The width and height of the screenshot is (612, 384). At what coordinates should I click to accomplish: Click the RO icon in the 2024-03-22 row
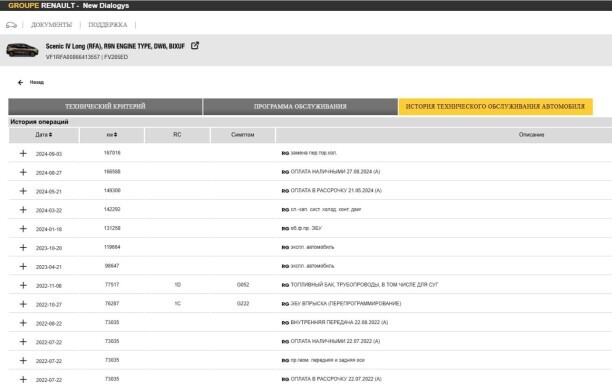[x=285, y=210]
